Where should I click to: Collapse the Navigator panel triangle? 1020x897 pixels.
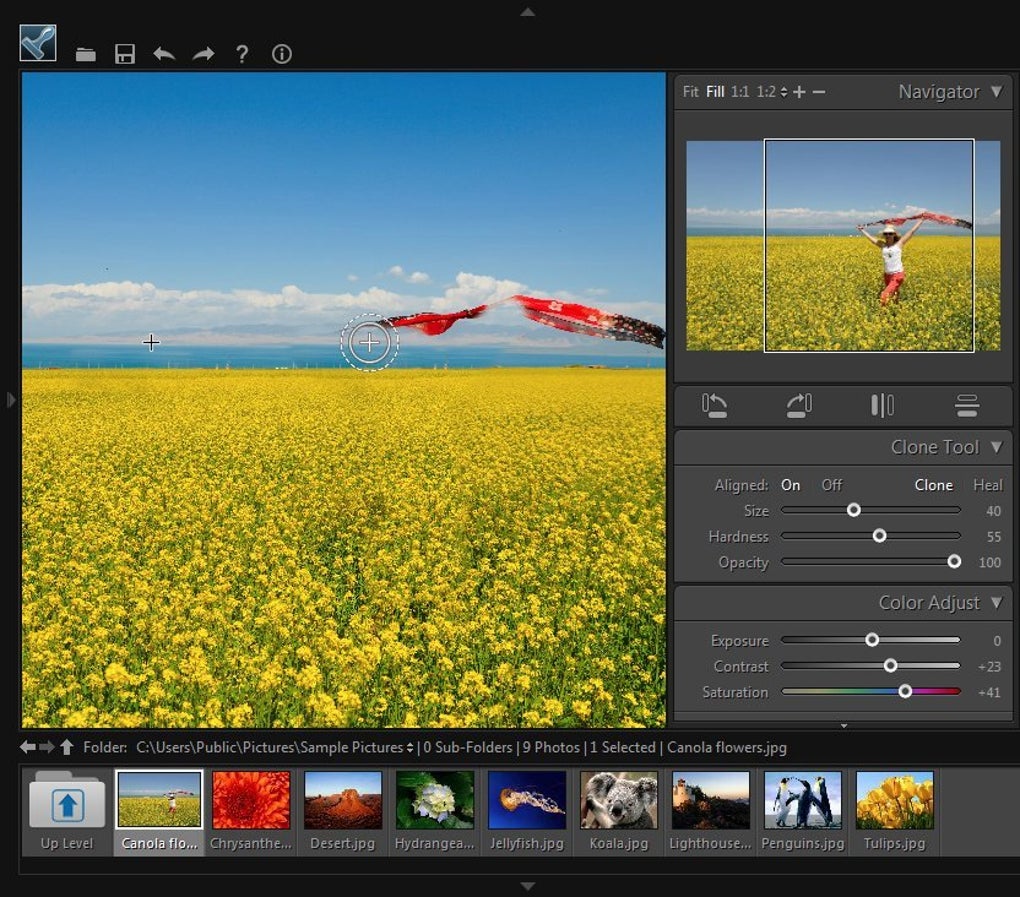point(997,92)
